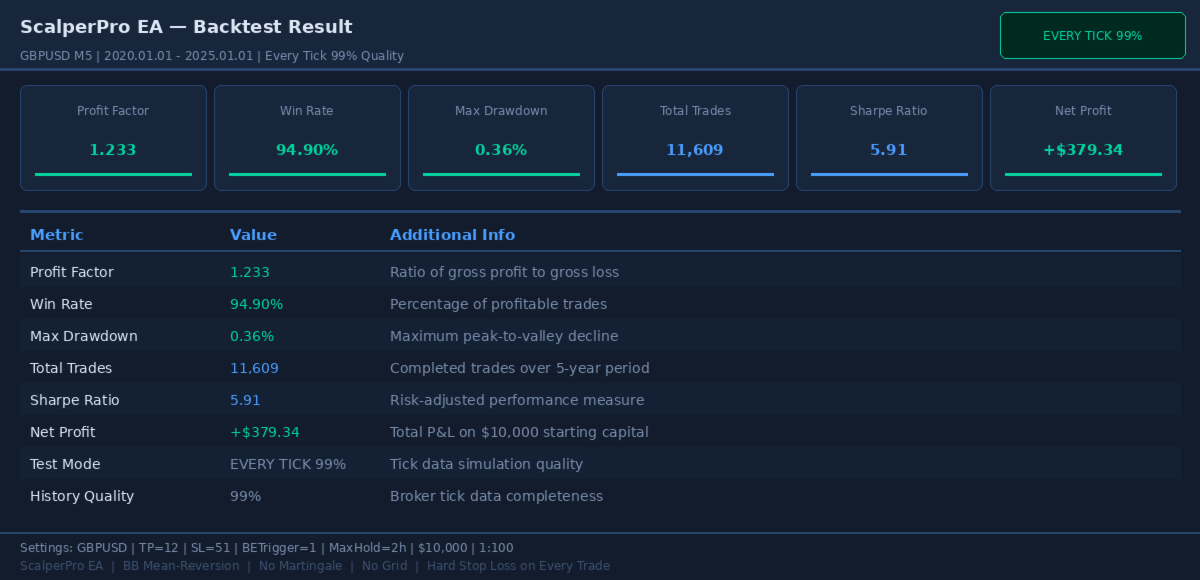The image size is (1200, 580).
Task: Open the Net Profit summary card
Action: [x=1083, y=138]
